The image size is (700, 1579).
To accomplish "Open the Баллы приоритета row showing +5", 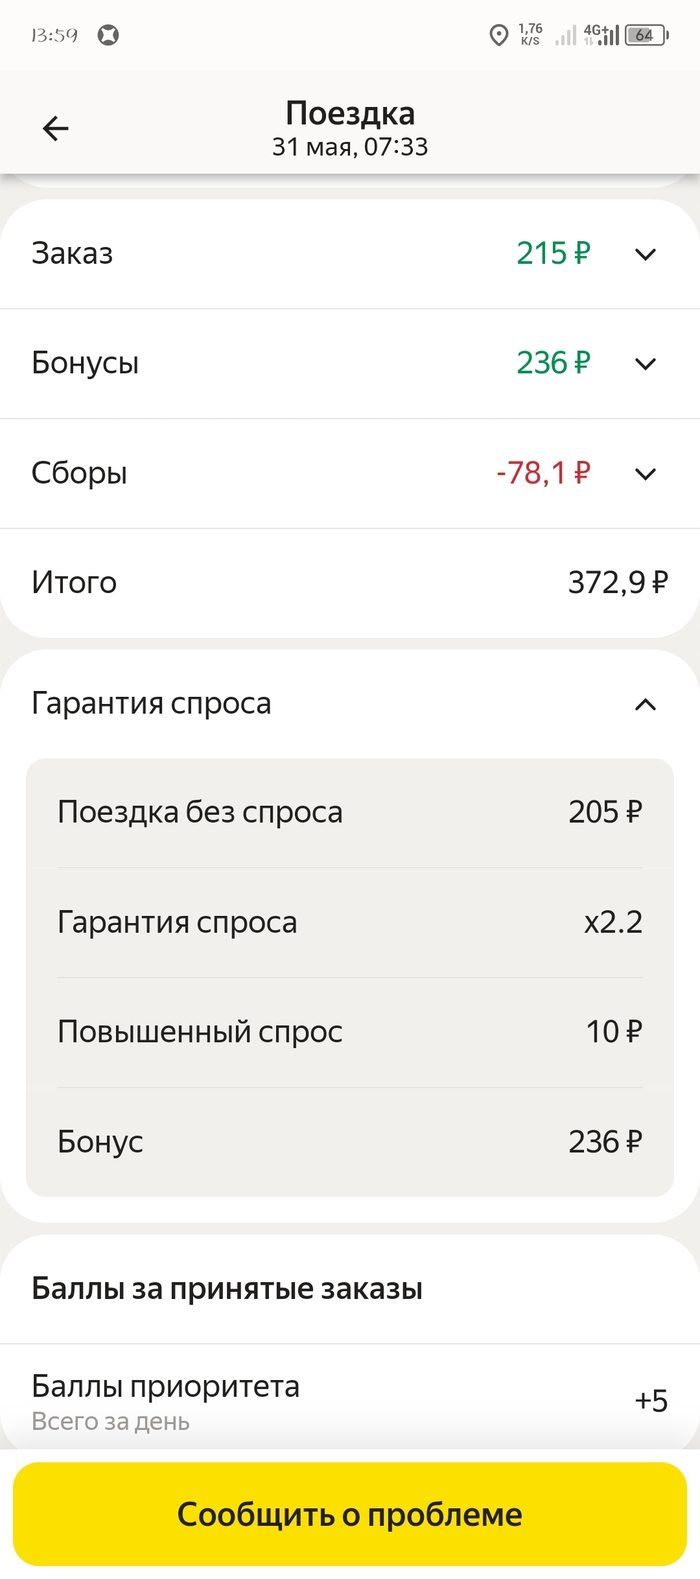I will click(x=350, y=1397).
